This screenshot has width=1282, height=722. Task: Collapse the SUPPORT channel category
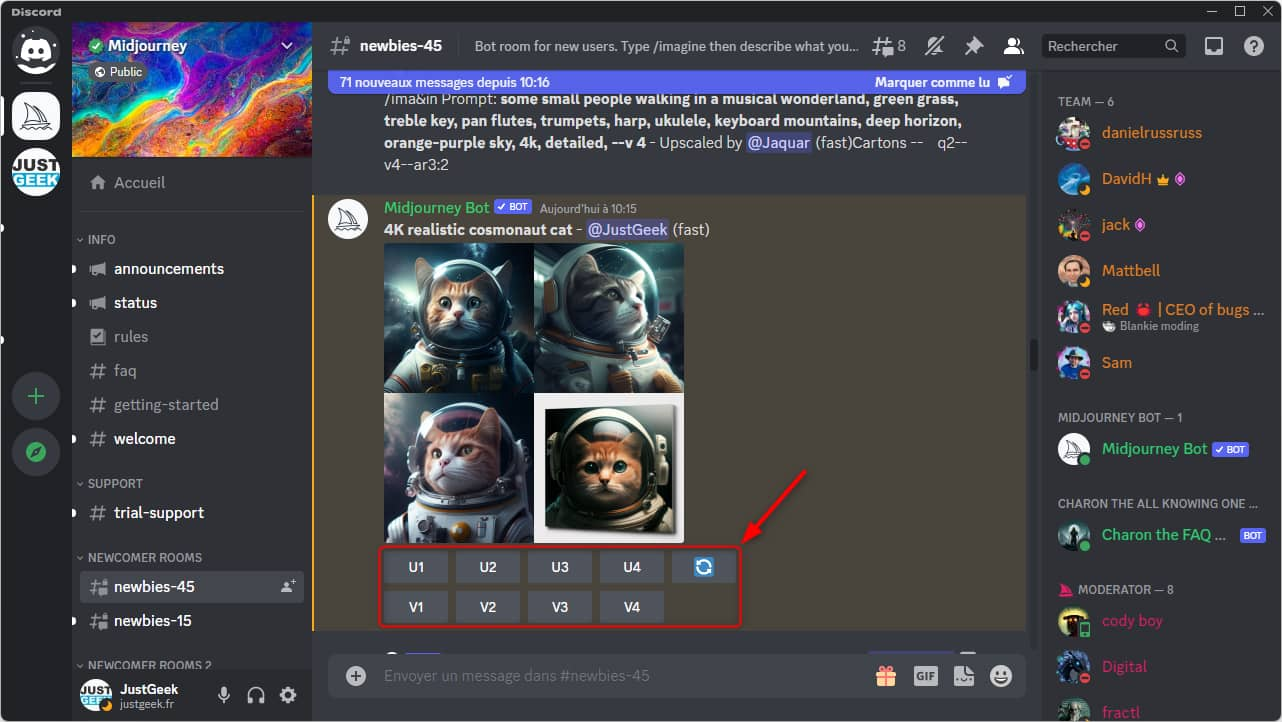(115, 484)
